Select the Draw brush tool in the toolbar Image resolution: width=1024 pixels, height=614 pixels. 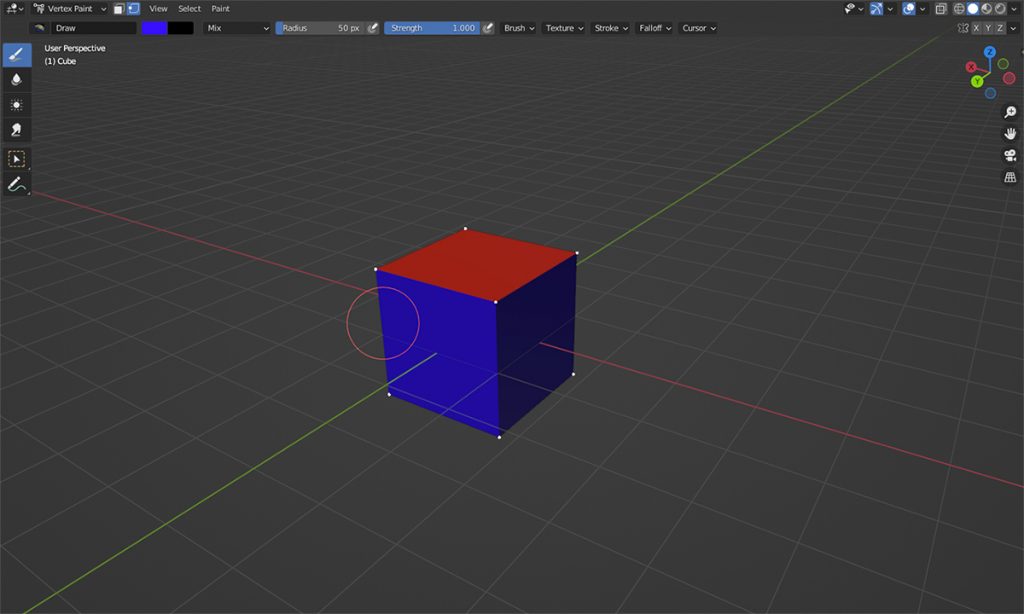coord(17,55)
